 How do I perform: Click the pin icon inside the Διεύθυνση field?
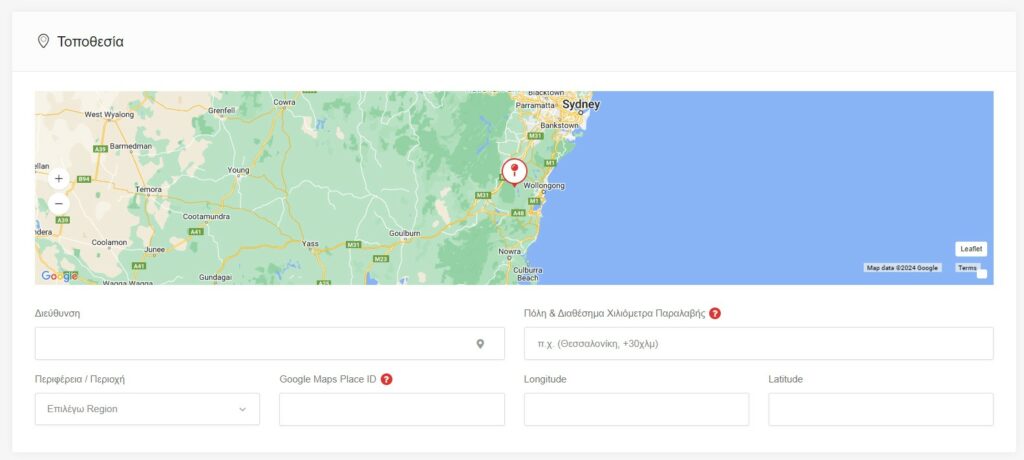480,344
